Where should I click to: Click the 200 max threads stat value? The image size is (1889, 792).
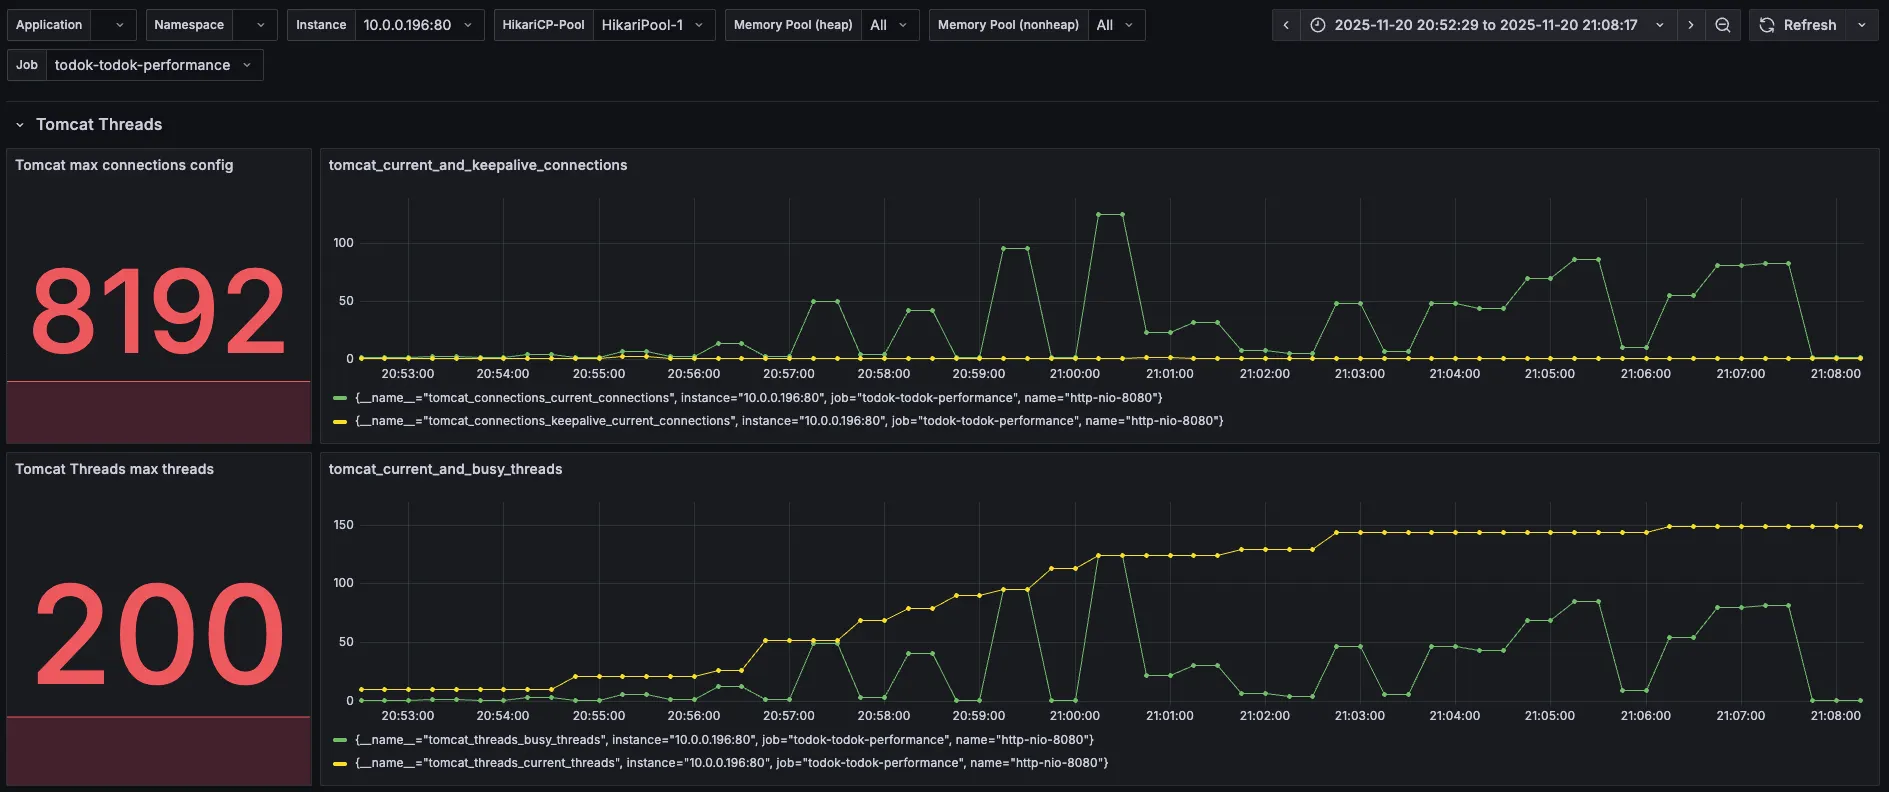159,634
